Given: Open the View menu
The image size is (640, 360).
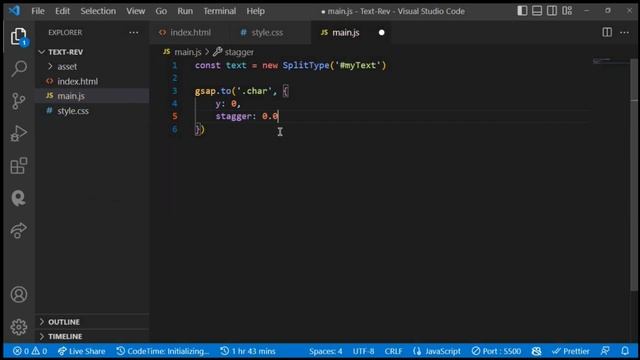Looking at the screenshot, I should 136,11.
